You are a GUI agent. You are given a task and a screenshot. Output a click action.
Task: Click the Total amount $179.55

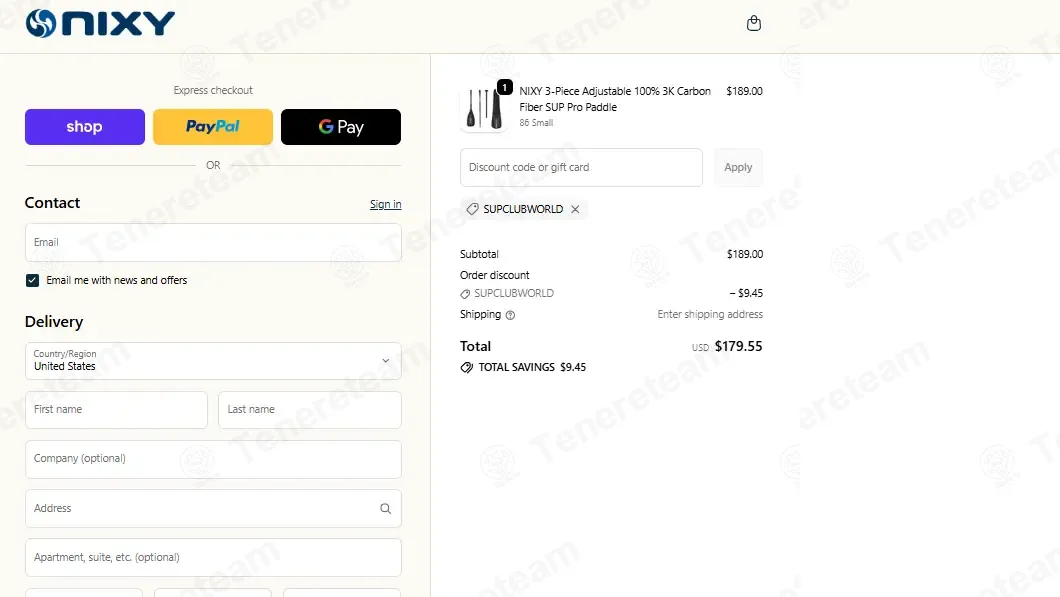pyautogui.click(x=738, y=346)
